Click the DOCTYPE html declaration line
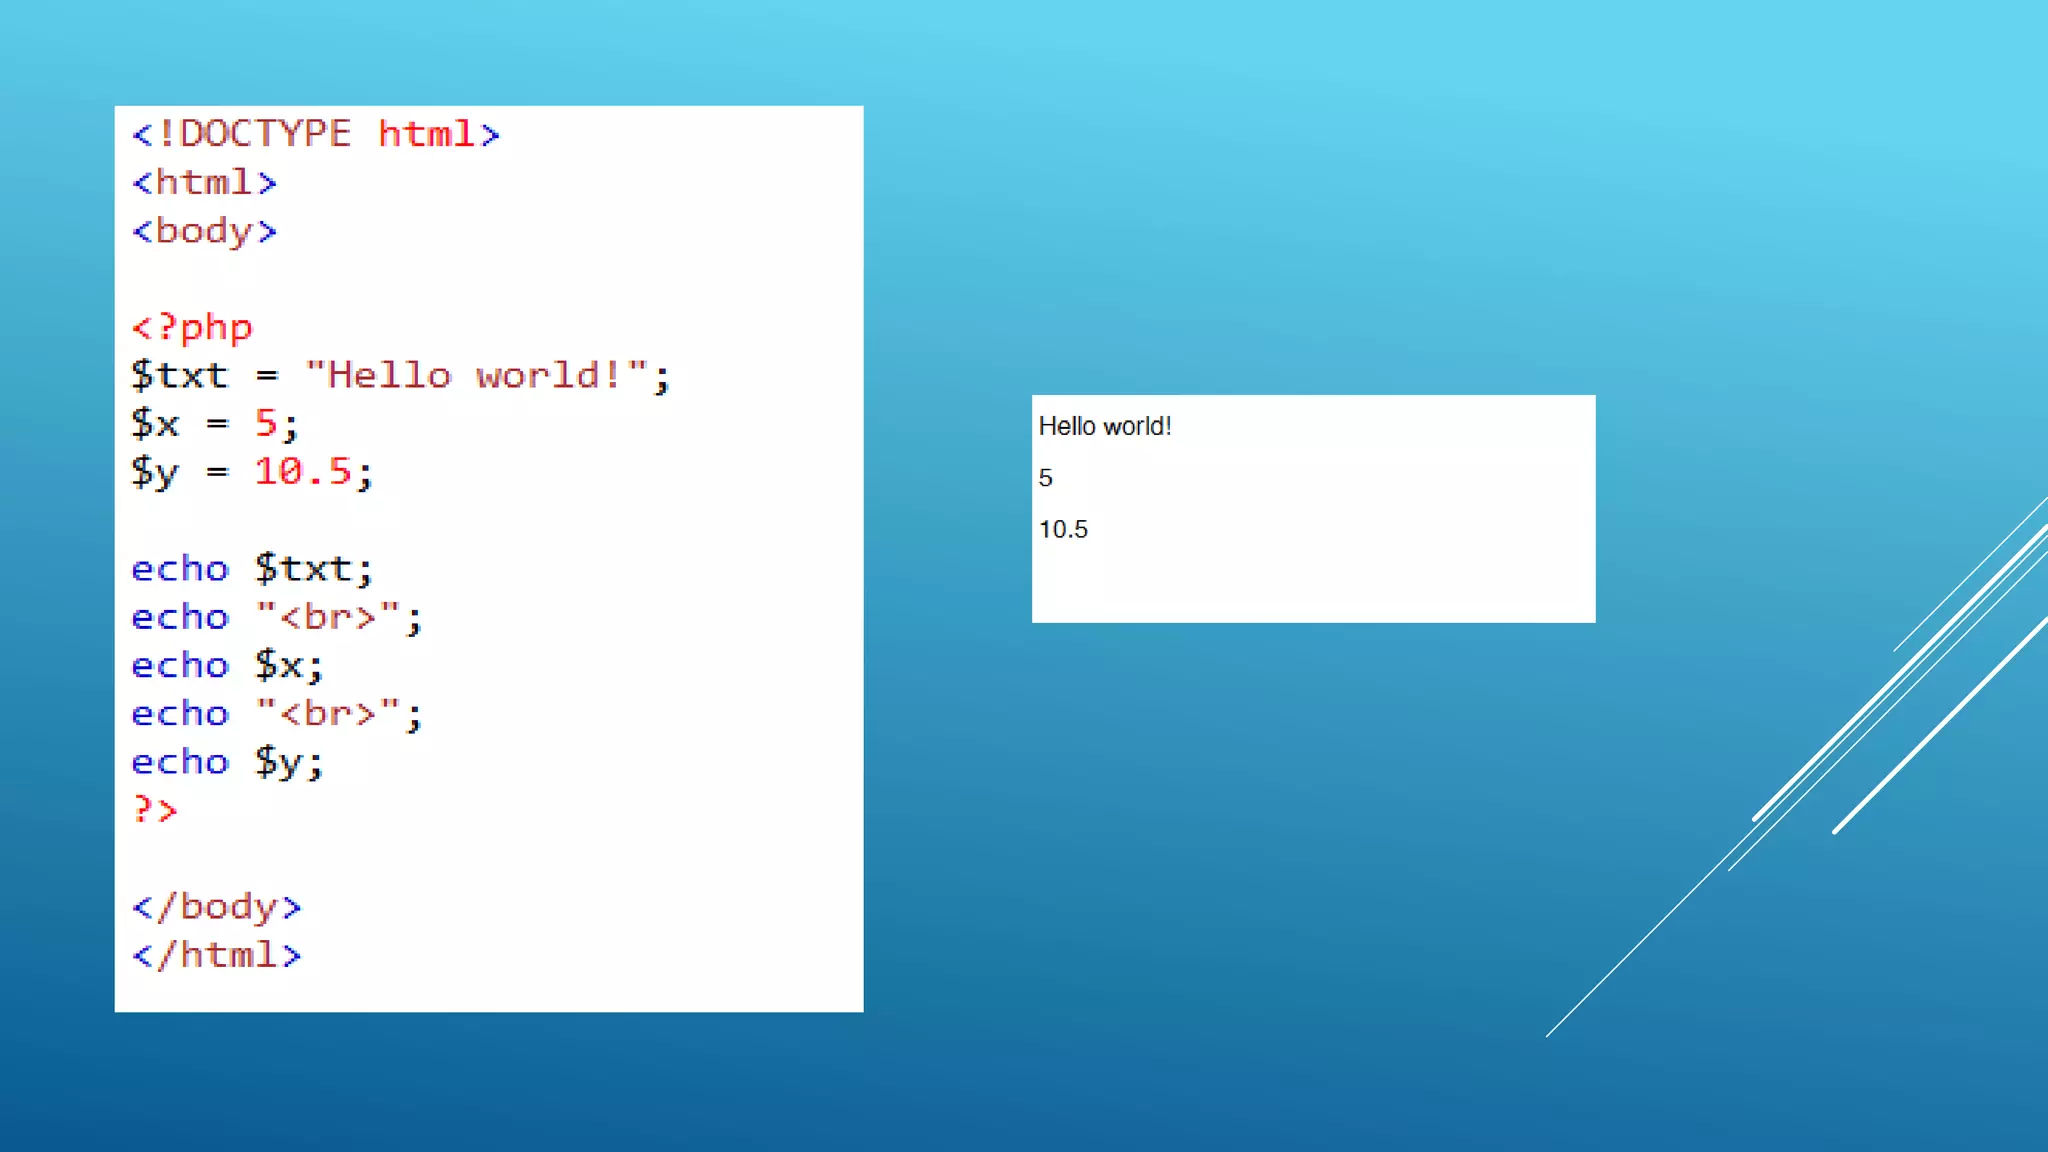 [x=315, y=134]
